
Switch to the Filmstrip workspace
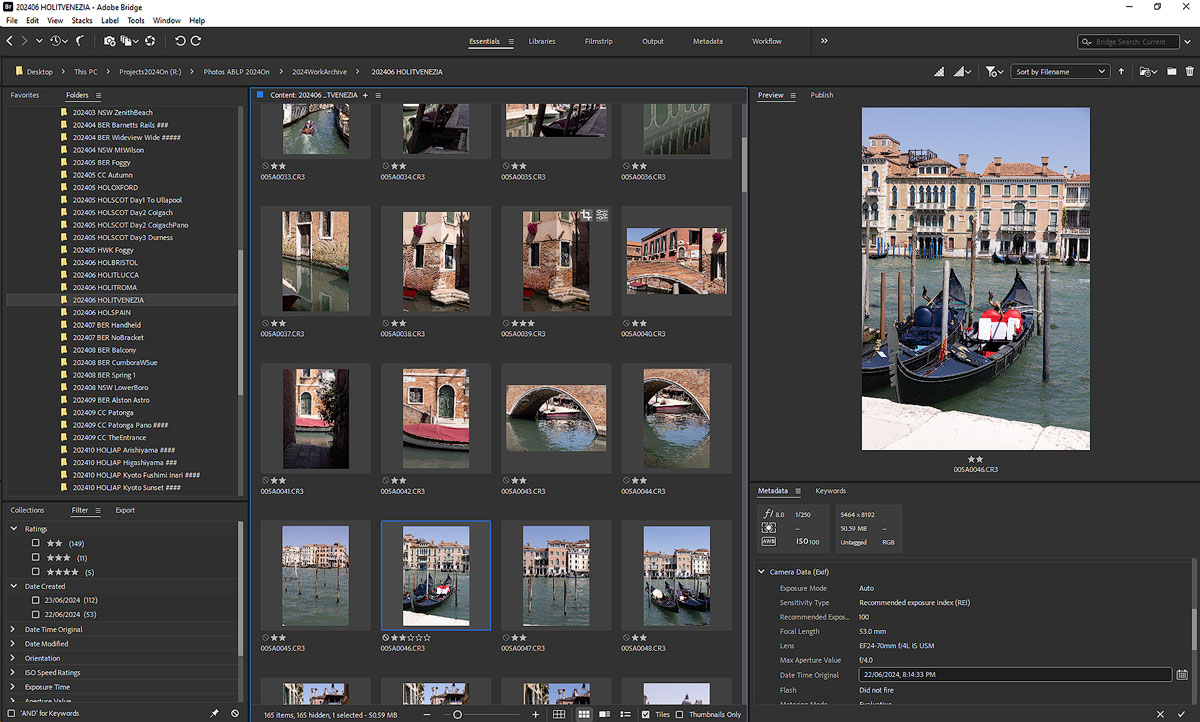(598, 41)
